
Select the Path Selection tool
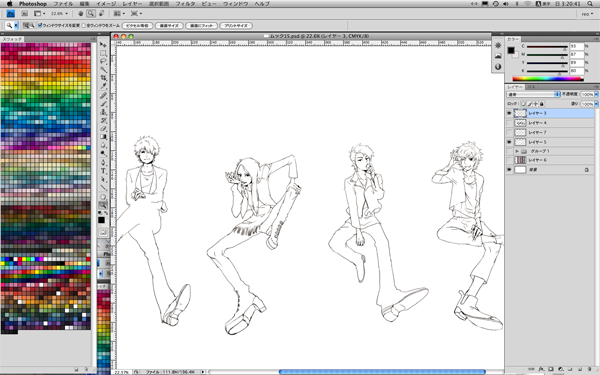[x=103, y=179]
